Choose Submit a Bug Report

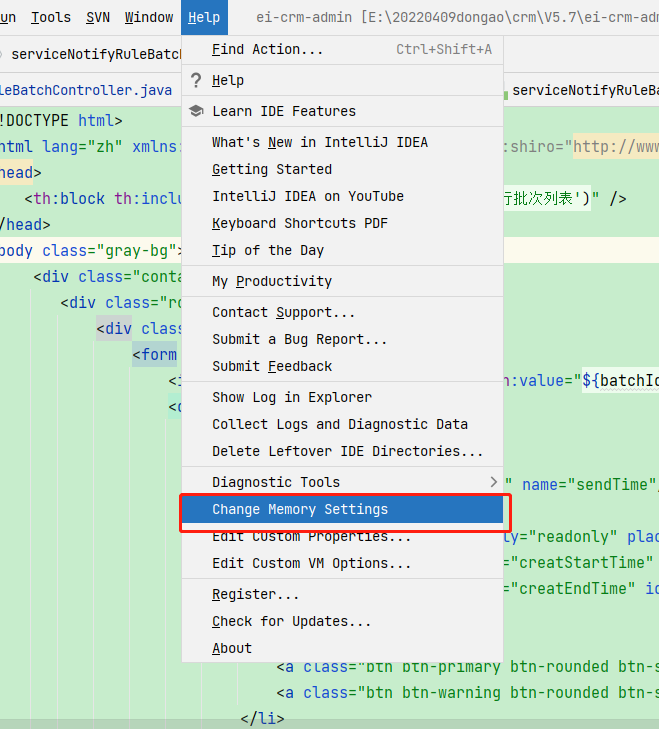tap(342, 339)
